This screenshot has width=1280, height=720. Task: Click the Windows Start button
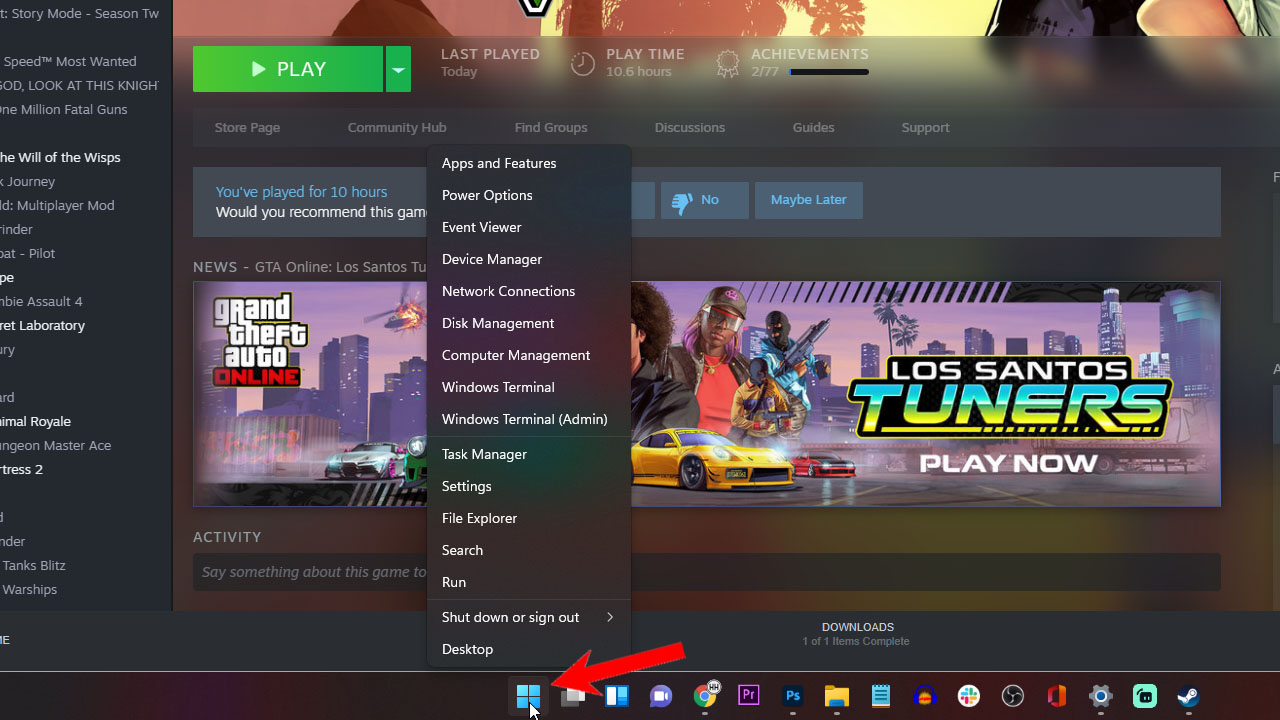tap(528, 696)
